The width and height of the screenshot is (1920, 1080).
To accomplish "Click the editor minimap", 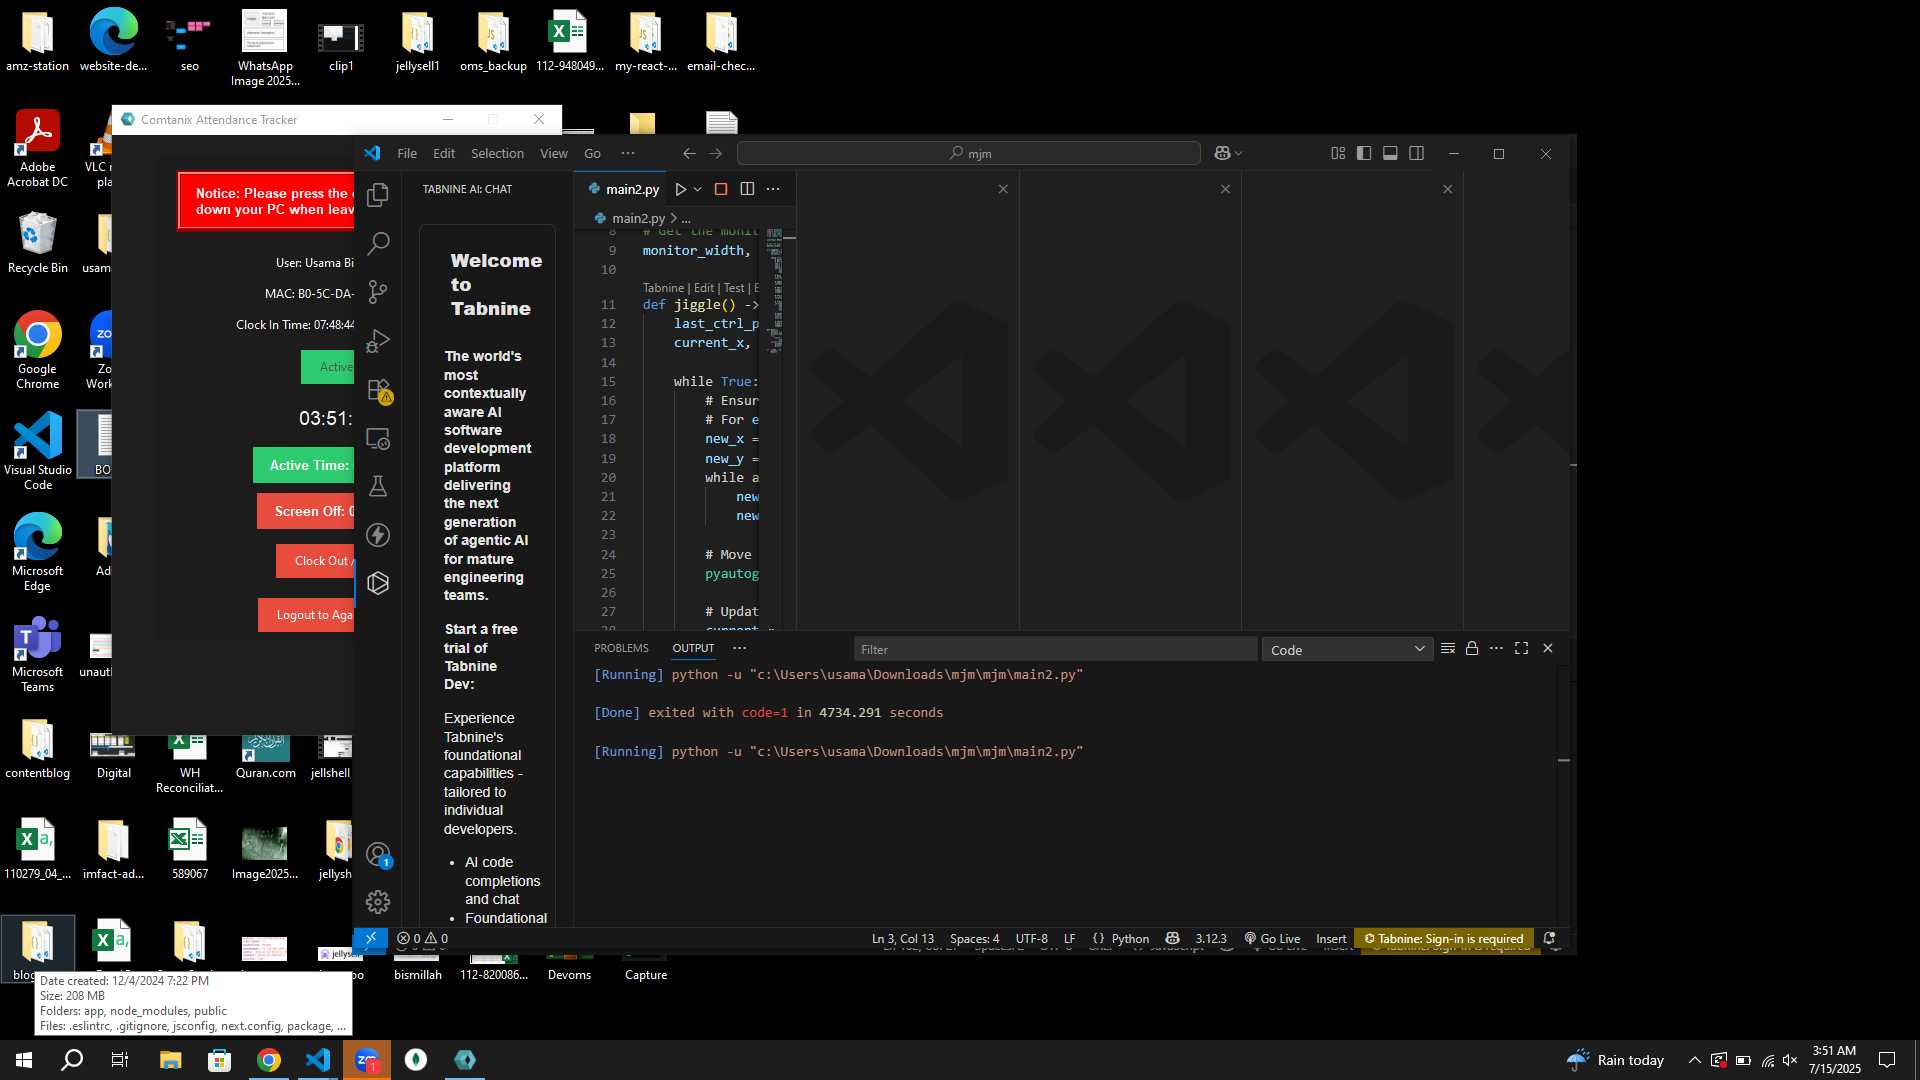I will pos(775,290).
